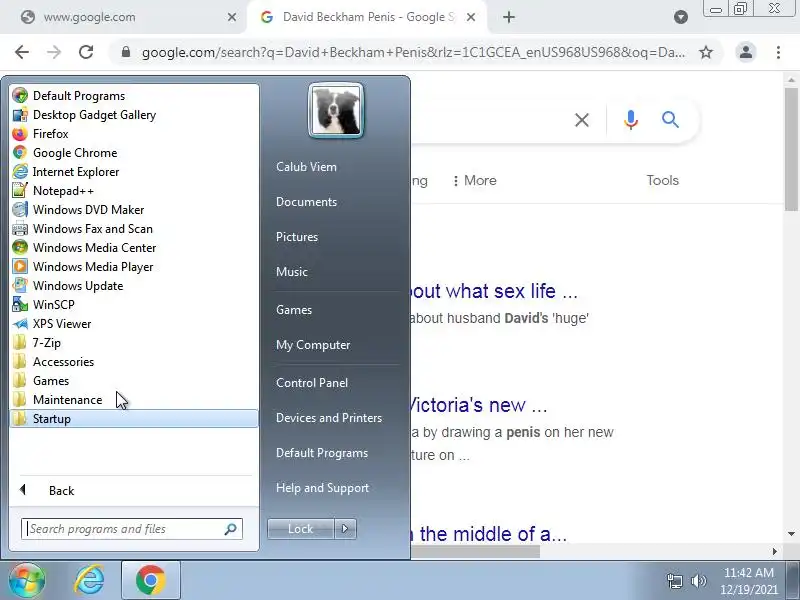This screenshot has height=600, width=800.
Task: Expand the Startup folder
Action: [x=134, y=418]
